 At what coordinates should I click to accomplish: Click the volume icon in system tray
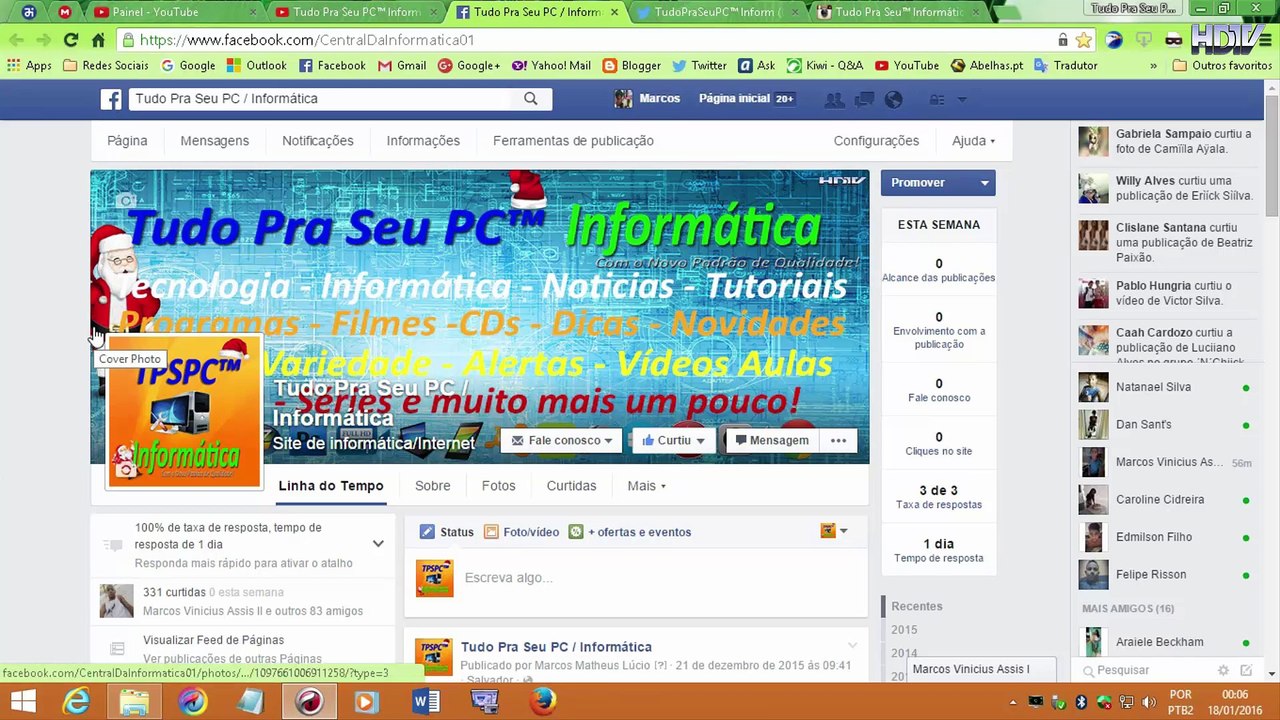tap(1149, 702)
